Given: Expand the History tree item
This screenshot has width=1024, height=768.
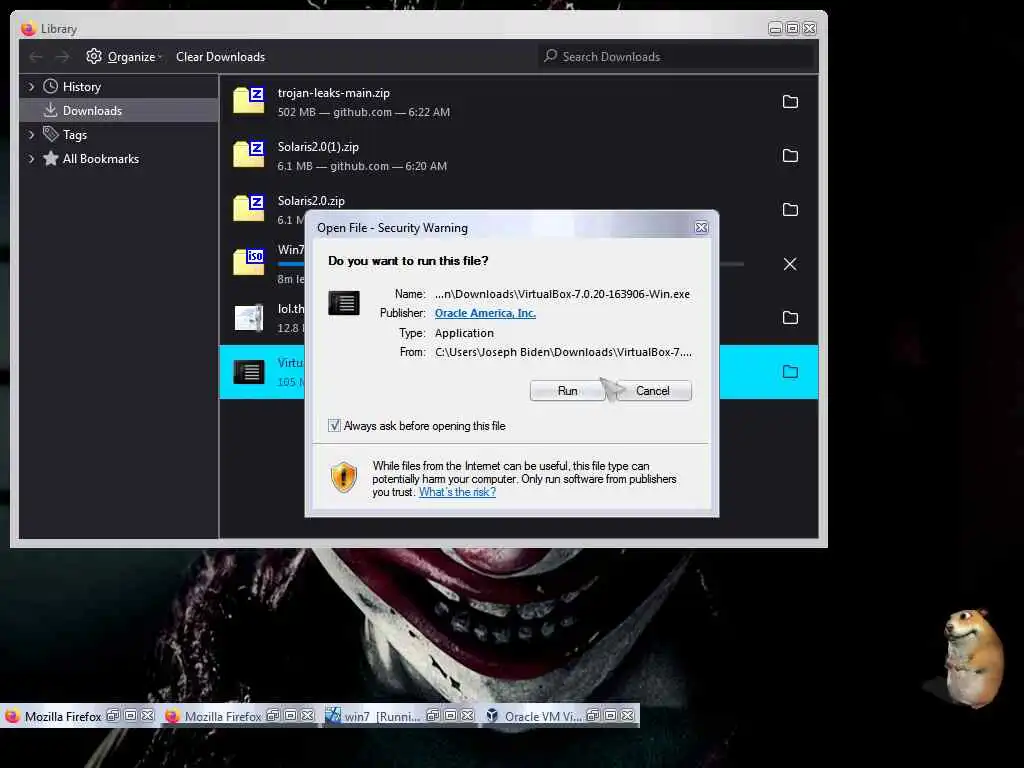Looking at the screenshot, I should point(31,87).
